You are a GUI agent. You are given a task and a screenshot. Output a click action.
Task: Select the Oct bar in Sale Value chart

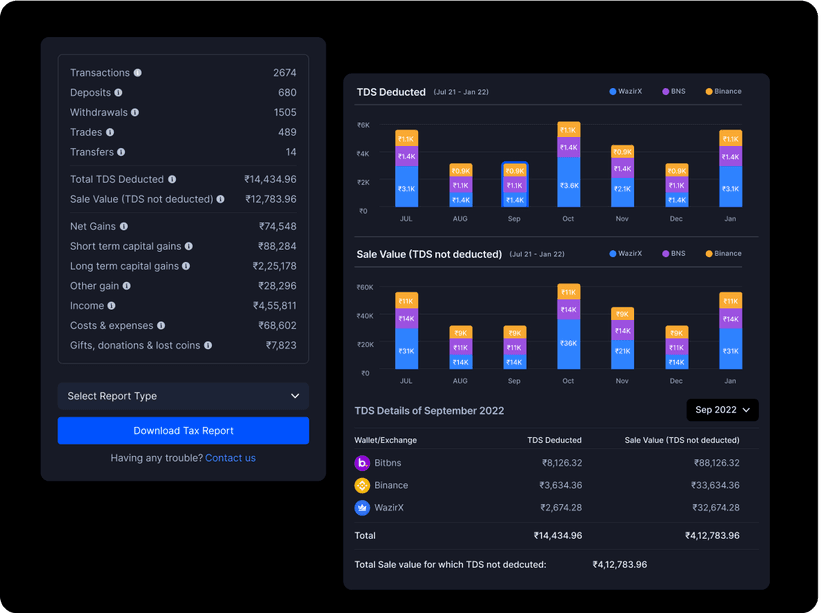point(568,328)
